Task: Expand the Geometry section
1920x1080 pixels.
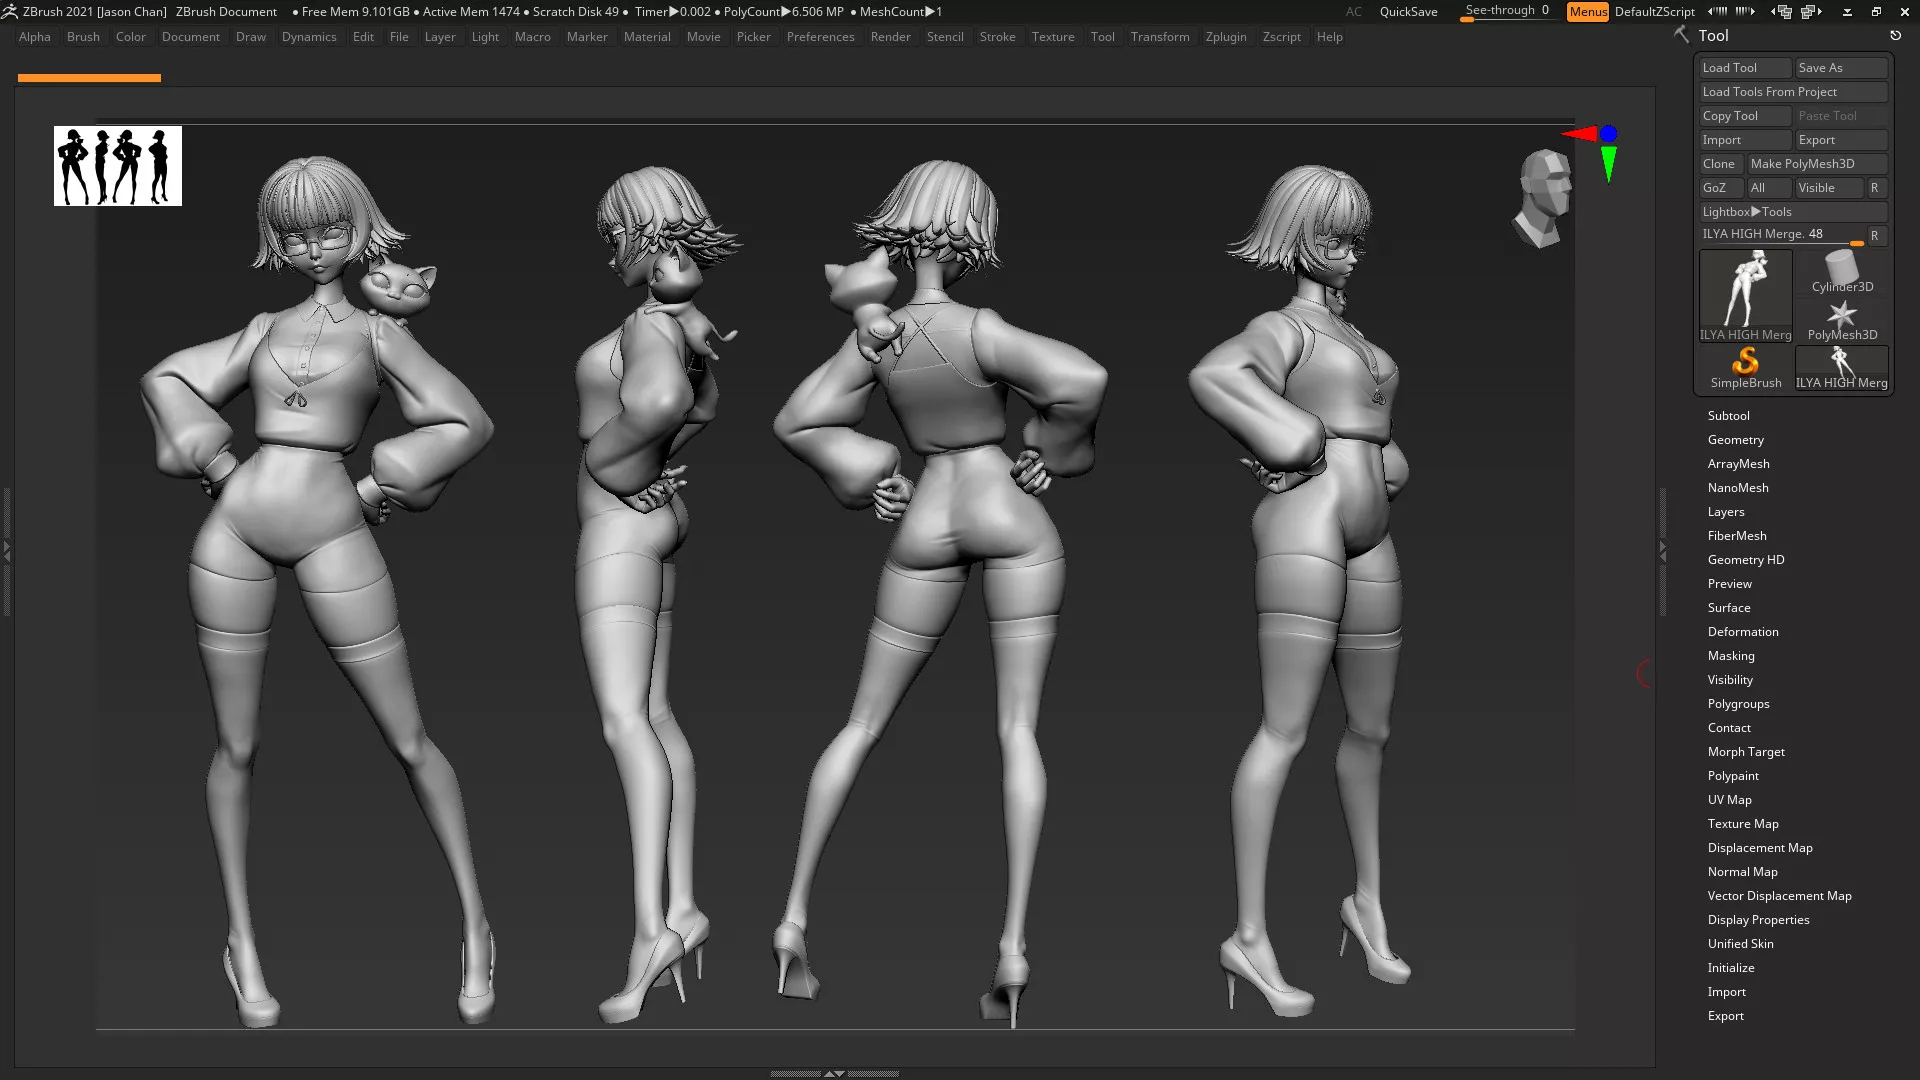Action: pyautogui.click(x=1735, y=440)
